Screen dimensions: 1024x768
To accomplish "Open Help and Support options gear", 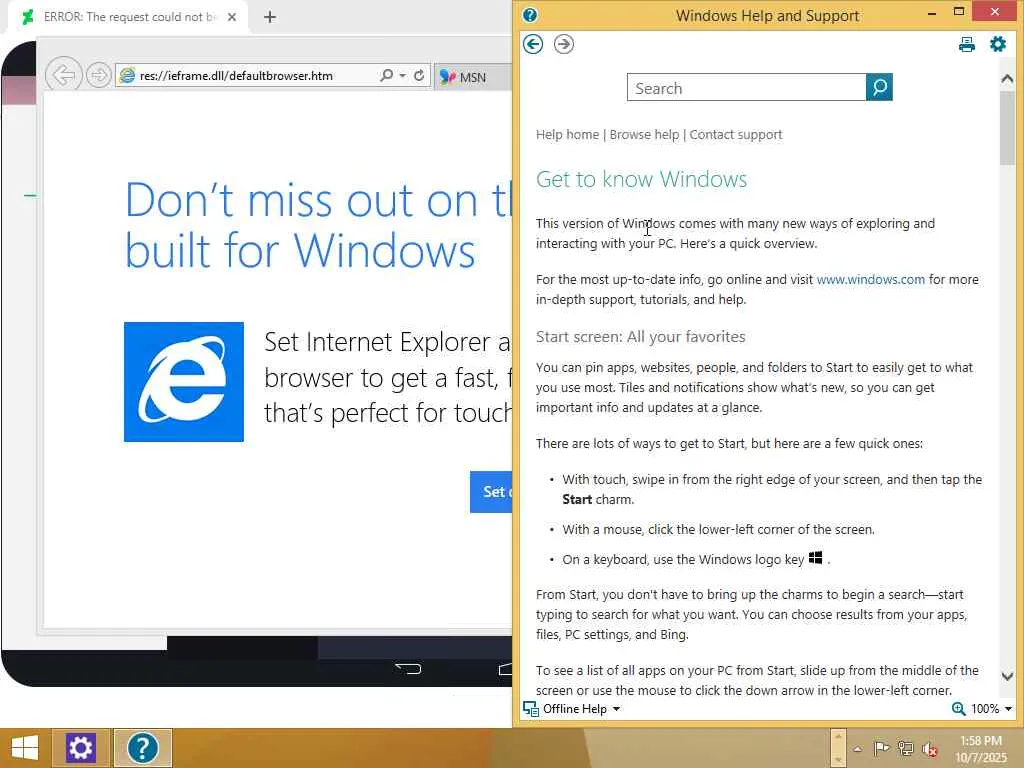I will point(998,44).
